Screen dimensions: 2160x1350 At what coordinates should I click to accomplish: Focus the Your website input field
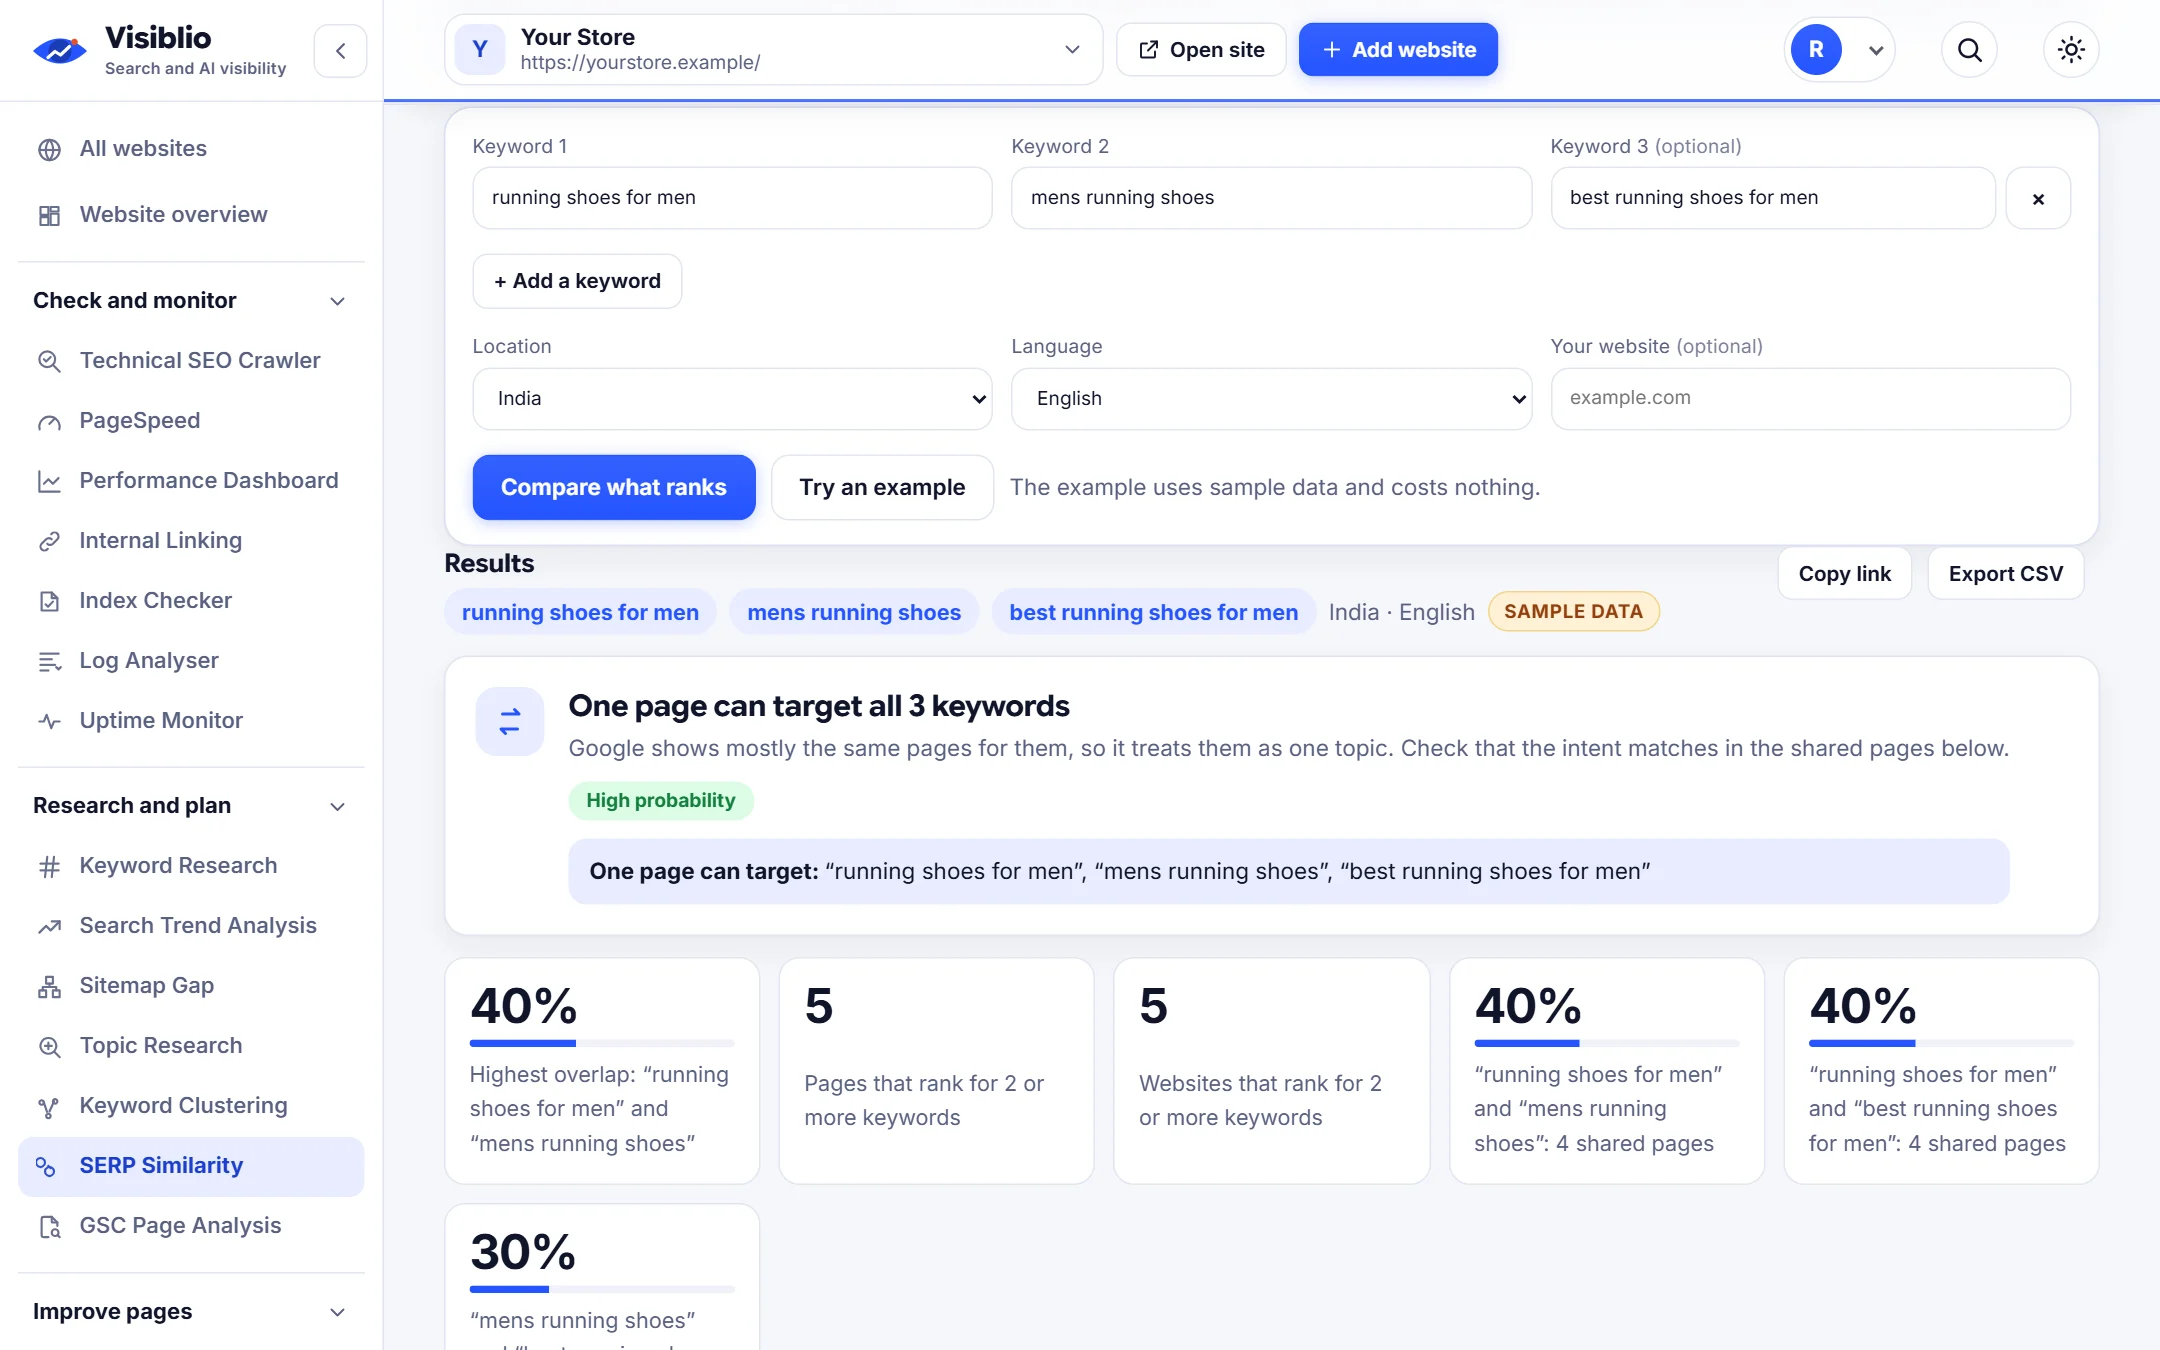click(1810, 399)
